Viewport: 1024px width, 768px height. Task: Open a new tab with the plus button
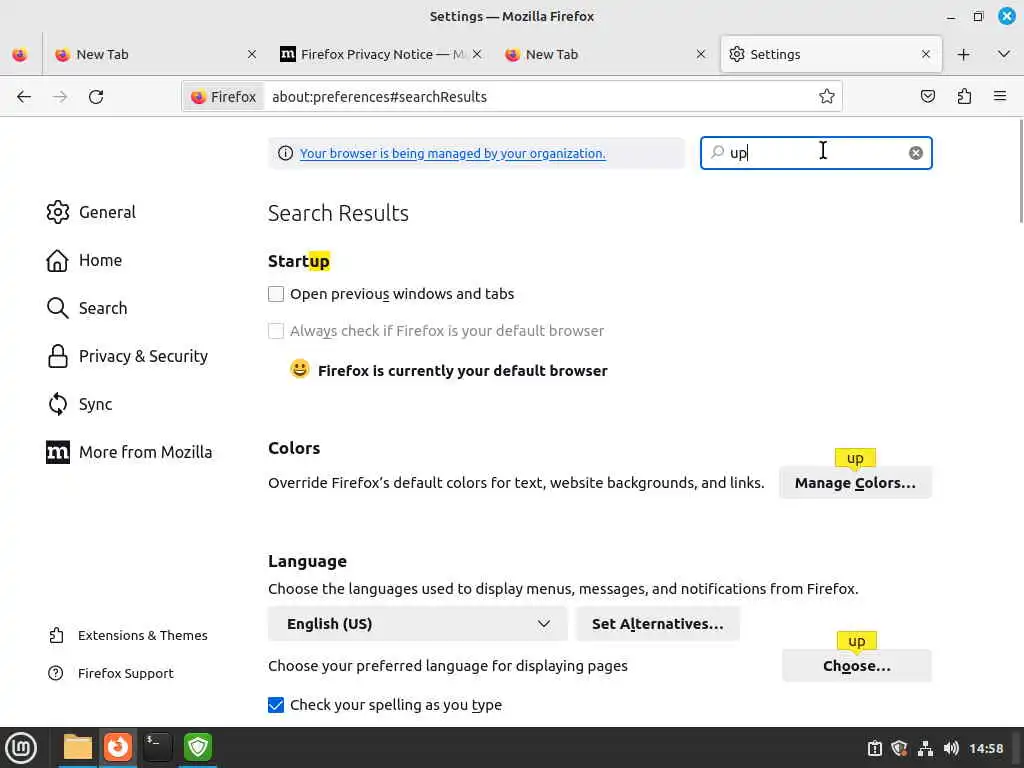tap(963, 55)
